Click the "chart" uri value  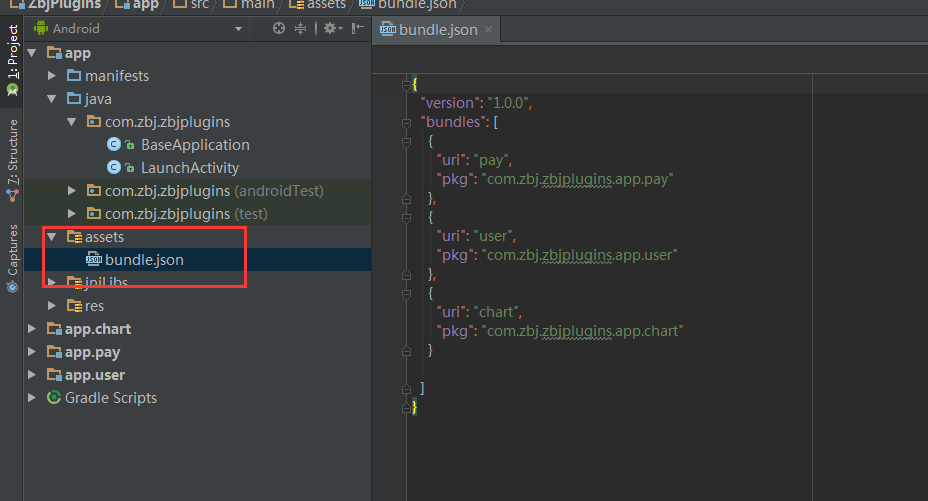tap(496, 312)
